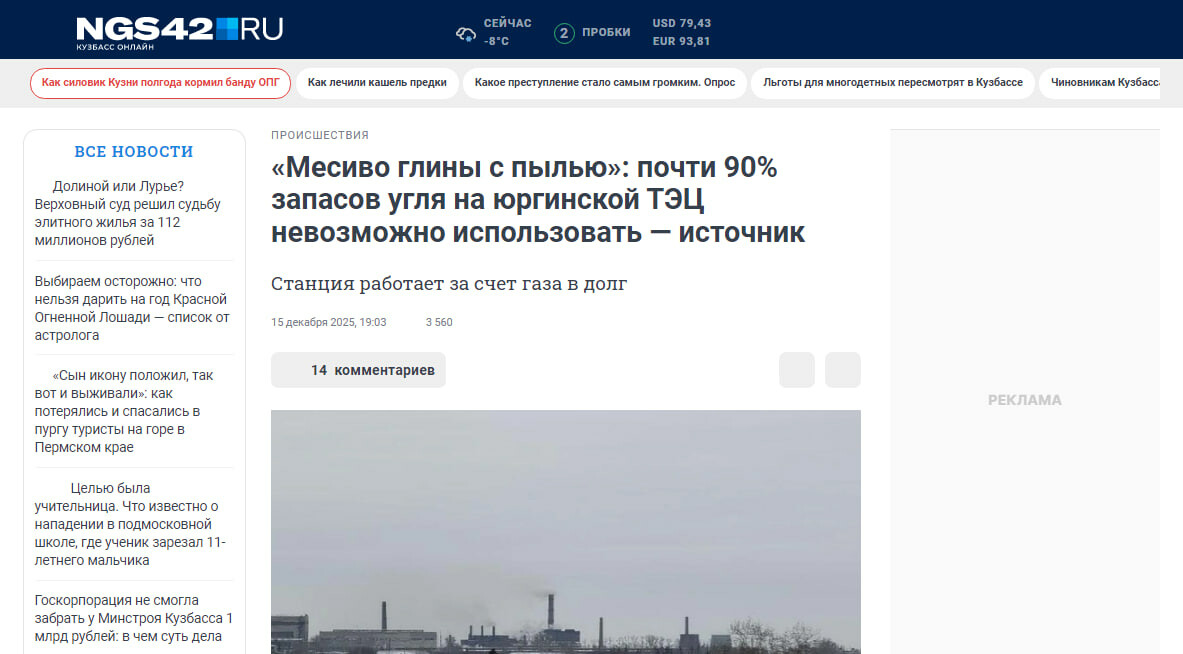Open the Происшествия category label

(x=320, y=135)
